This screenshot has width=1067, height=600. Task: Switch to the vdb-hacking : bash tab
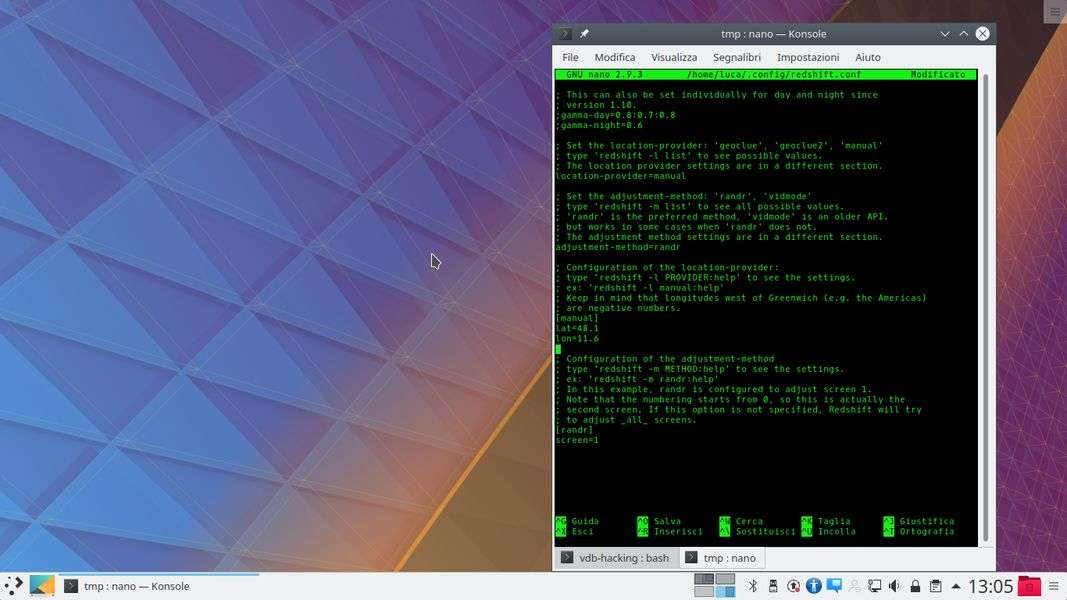click(616, 558)
